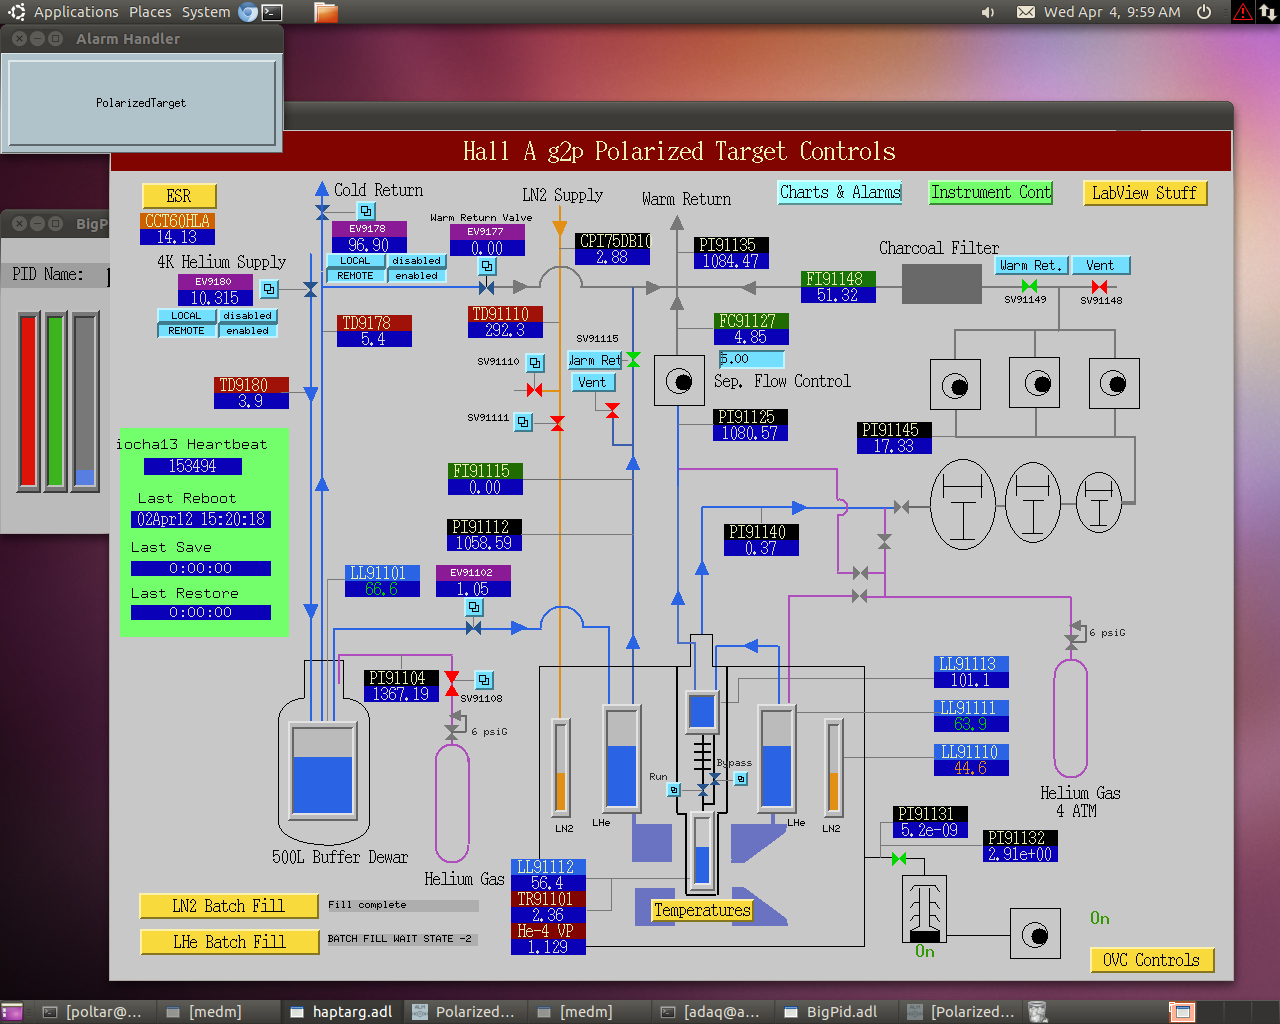This screenshot has width=1280, height=1024.
Task: Set EV9178 valve to enabled
Action: [416, 276]
